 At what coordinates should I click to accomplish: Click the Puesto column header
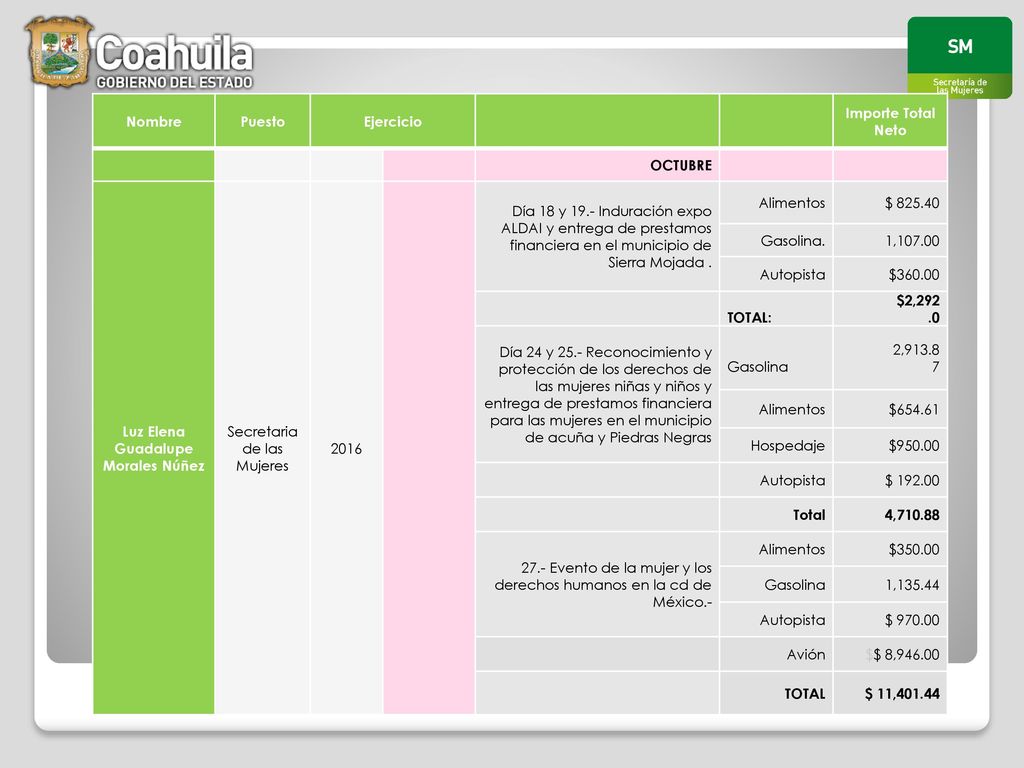click(263, 121)
